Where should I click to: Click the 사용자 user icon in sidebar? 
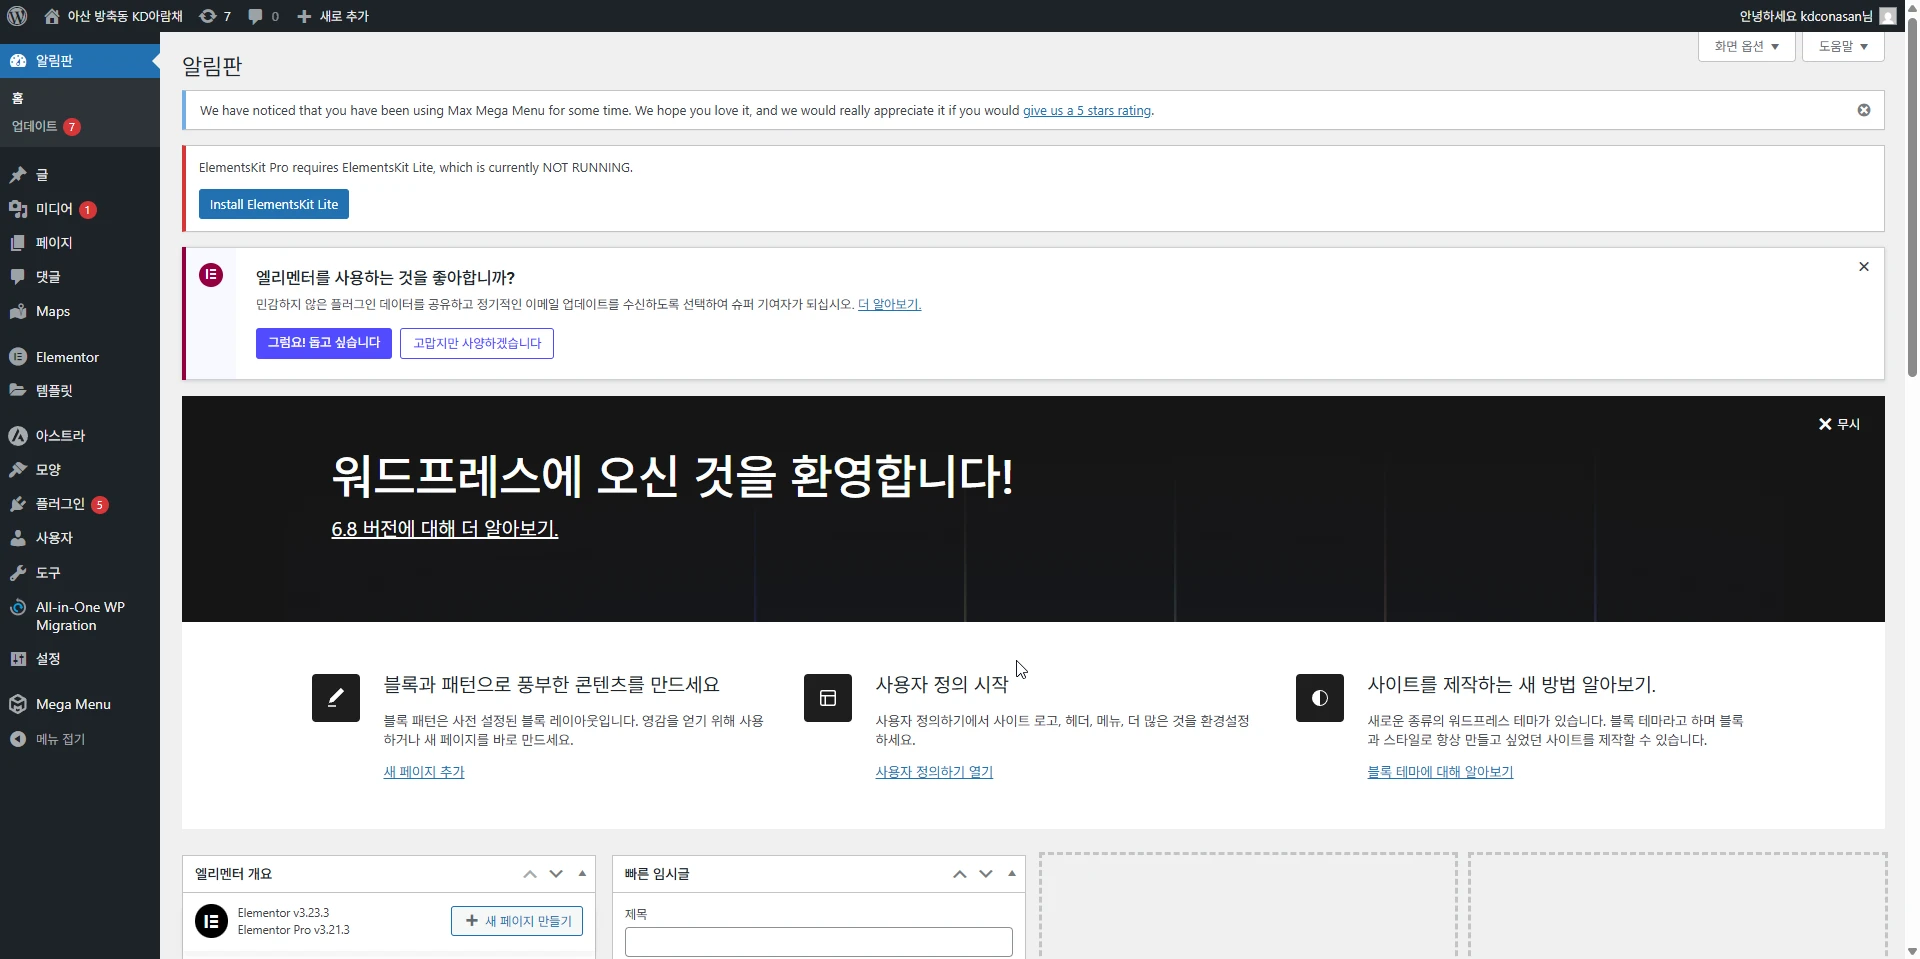(18, 538)
